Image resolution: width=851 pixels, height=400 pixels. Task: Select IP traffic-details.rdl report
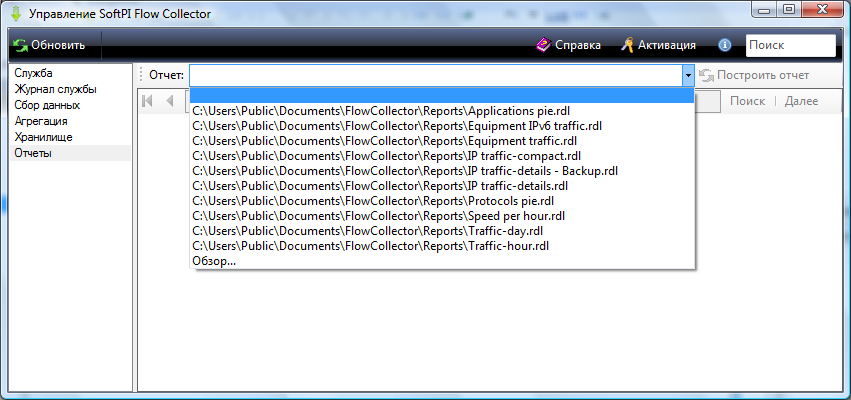point(442,186)
